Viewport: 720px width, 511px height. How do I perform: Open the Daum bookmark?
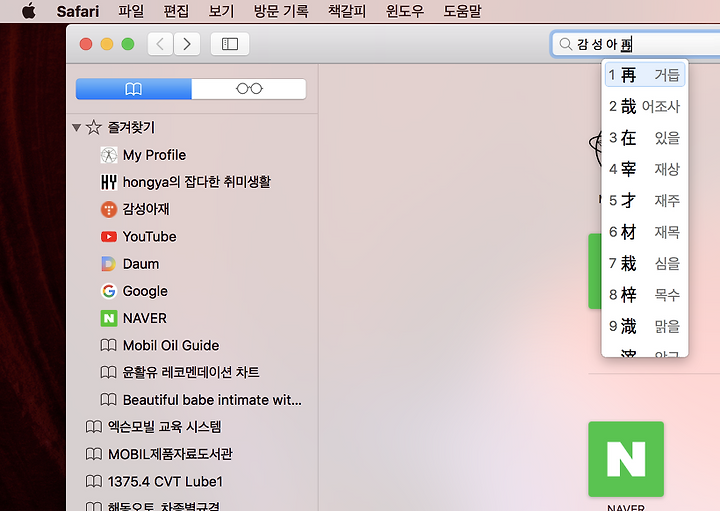click(x=141, y=264)
